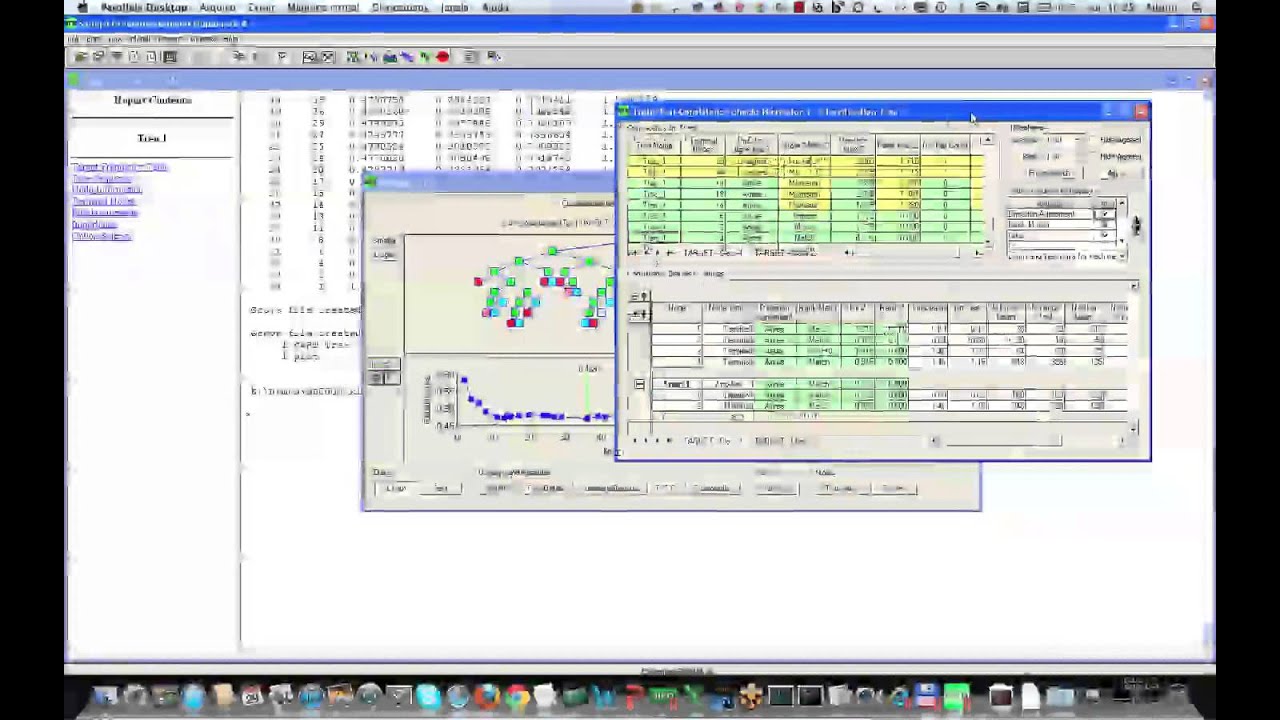Open Calendar from the Dock
1280x720 pixels.
tap(252, 695)
